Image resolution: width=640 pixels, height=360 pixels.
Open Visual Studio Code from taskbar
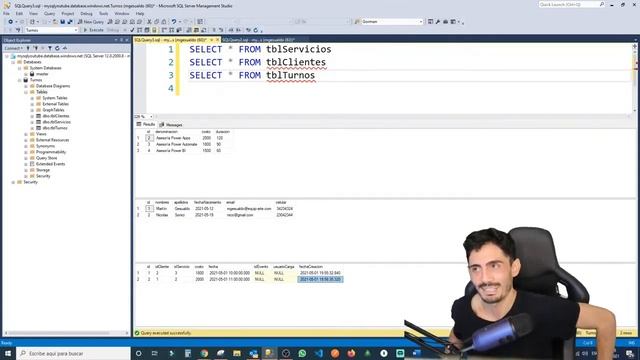(318, 353)
